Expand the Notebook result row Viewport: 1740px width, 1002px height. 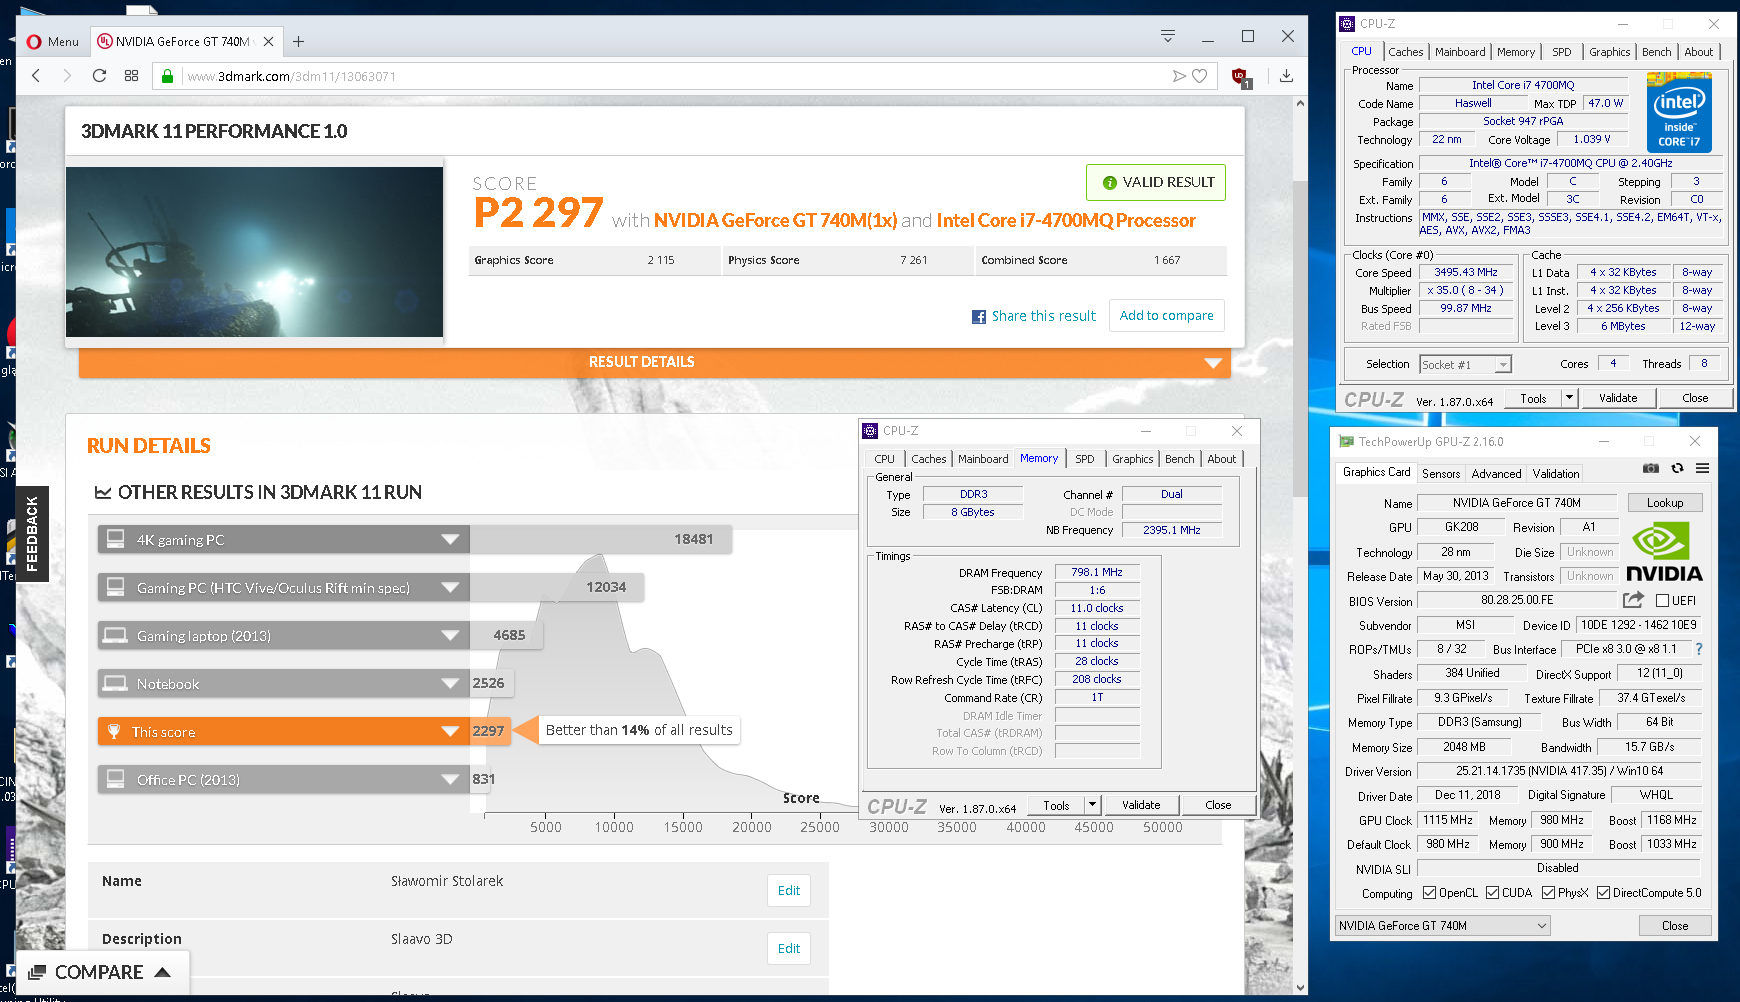tap(450, 684)
